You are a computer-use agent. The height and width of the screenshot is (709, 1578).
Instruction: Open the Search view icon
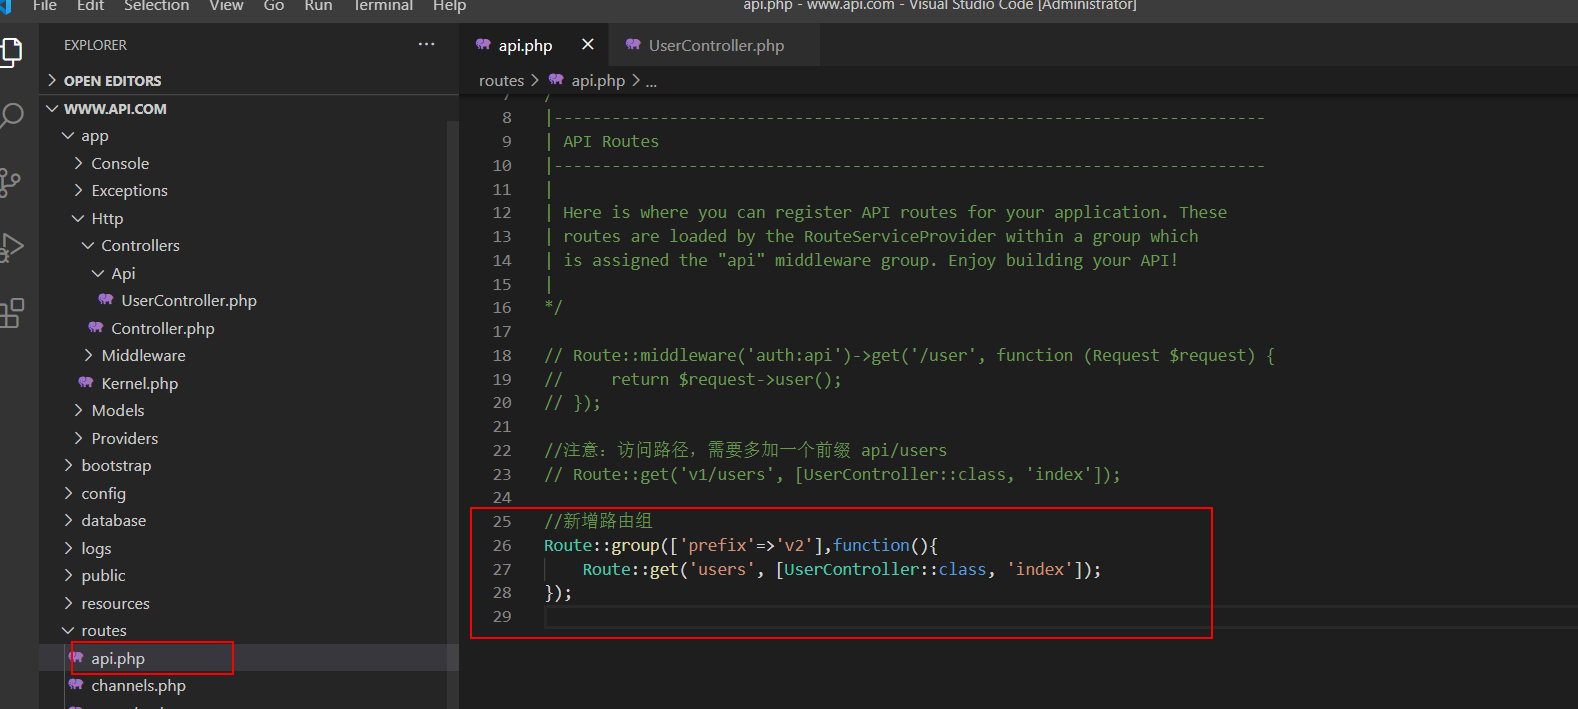tap(10, 116)
